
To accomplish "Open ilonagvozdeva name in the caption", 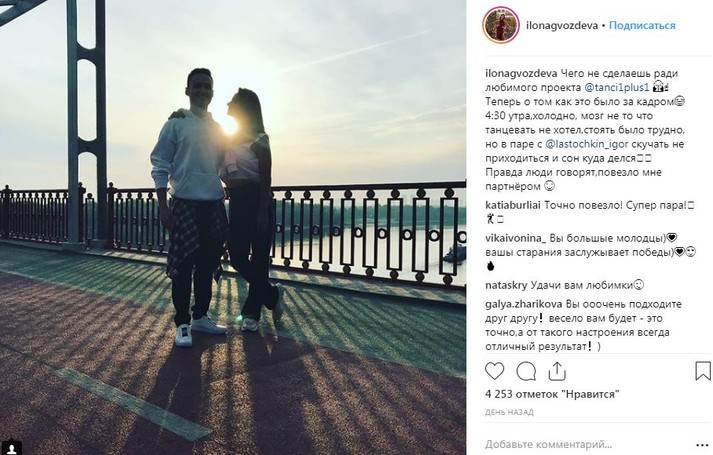I will [521, 73].
